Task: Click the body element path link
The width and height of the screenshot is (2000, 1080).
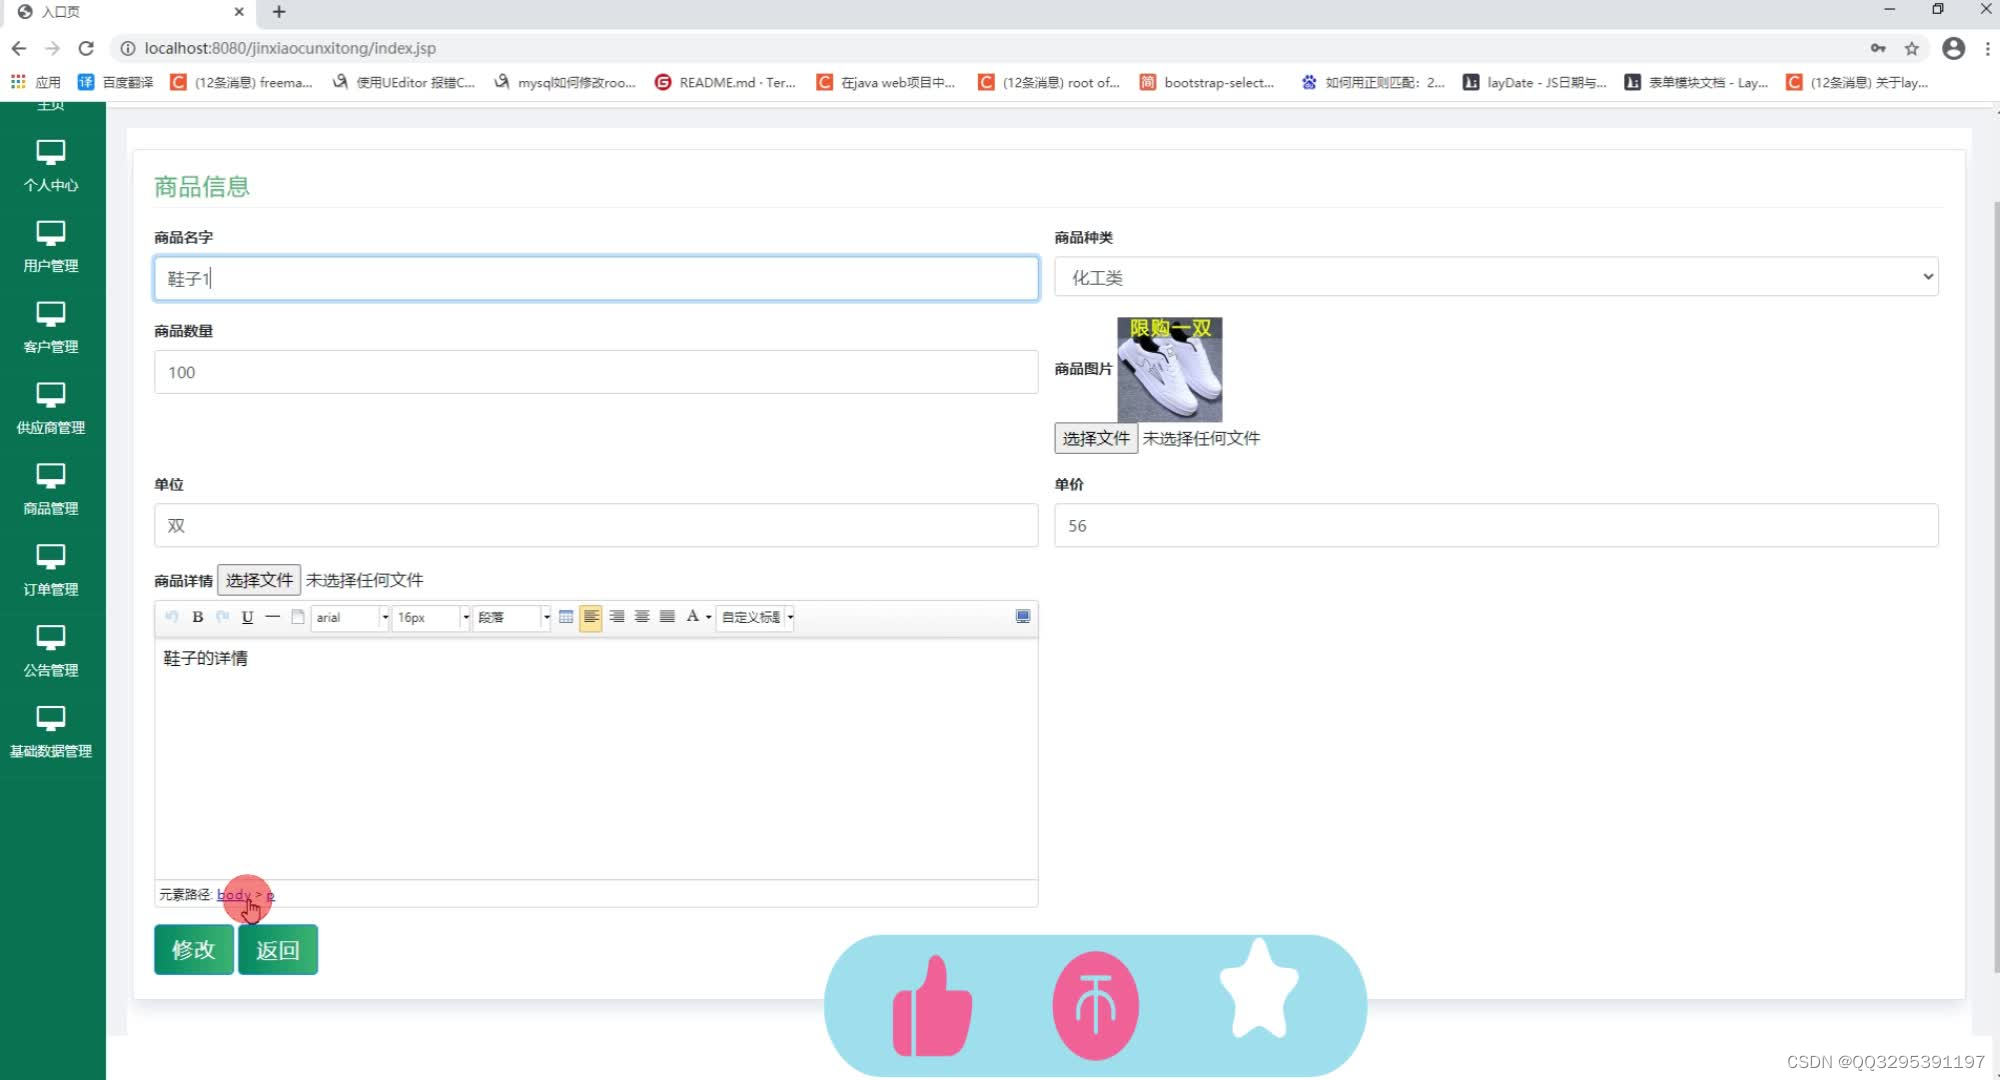Action: click(234, 894)
